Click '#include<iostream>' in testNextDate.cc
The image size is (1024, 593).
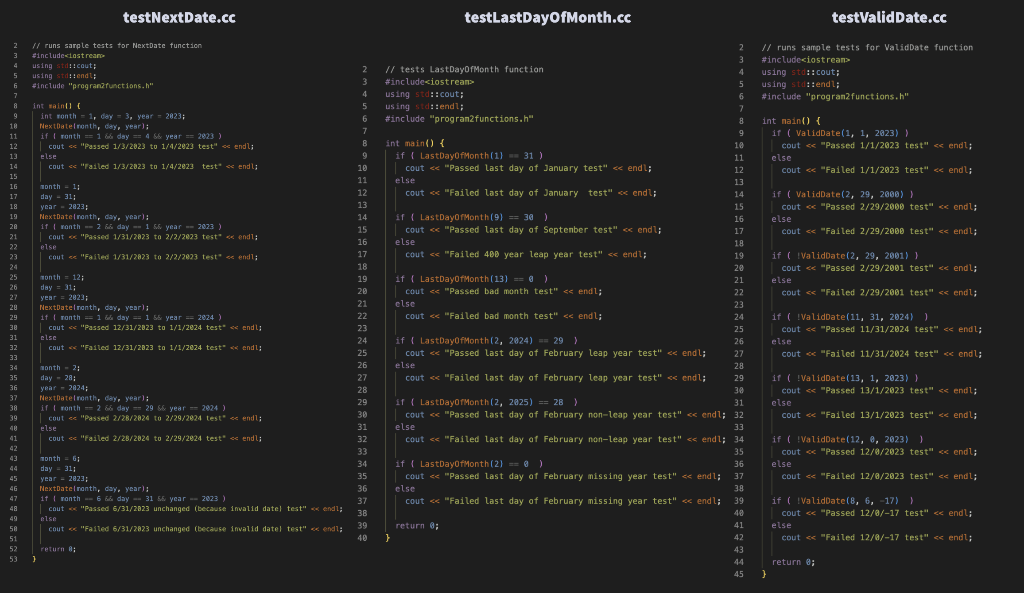click(69, 56)
